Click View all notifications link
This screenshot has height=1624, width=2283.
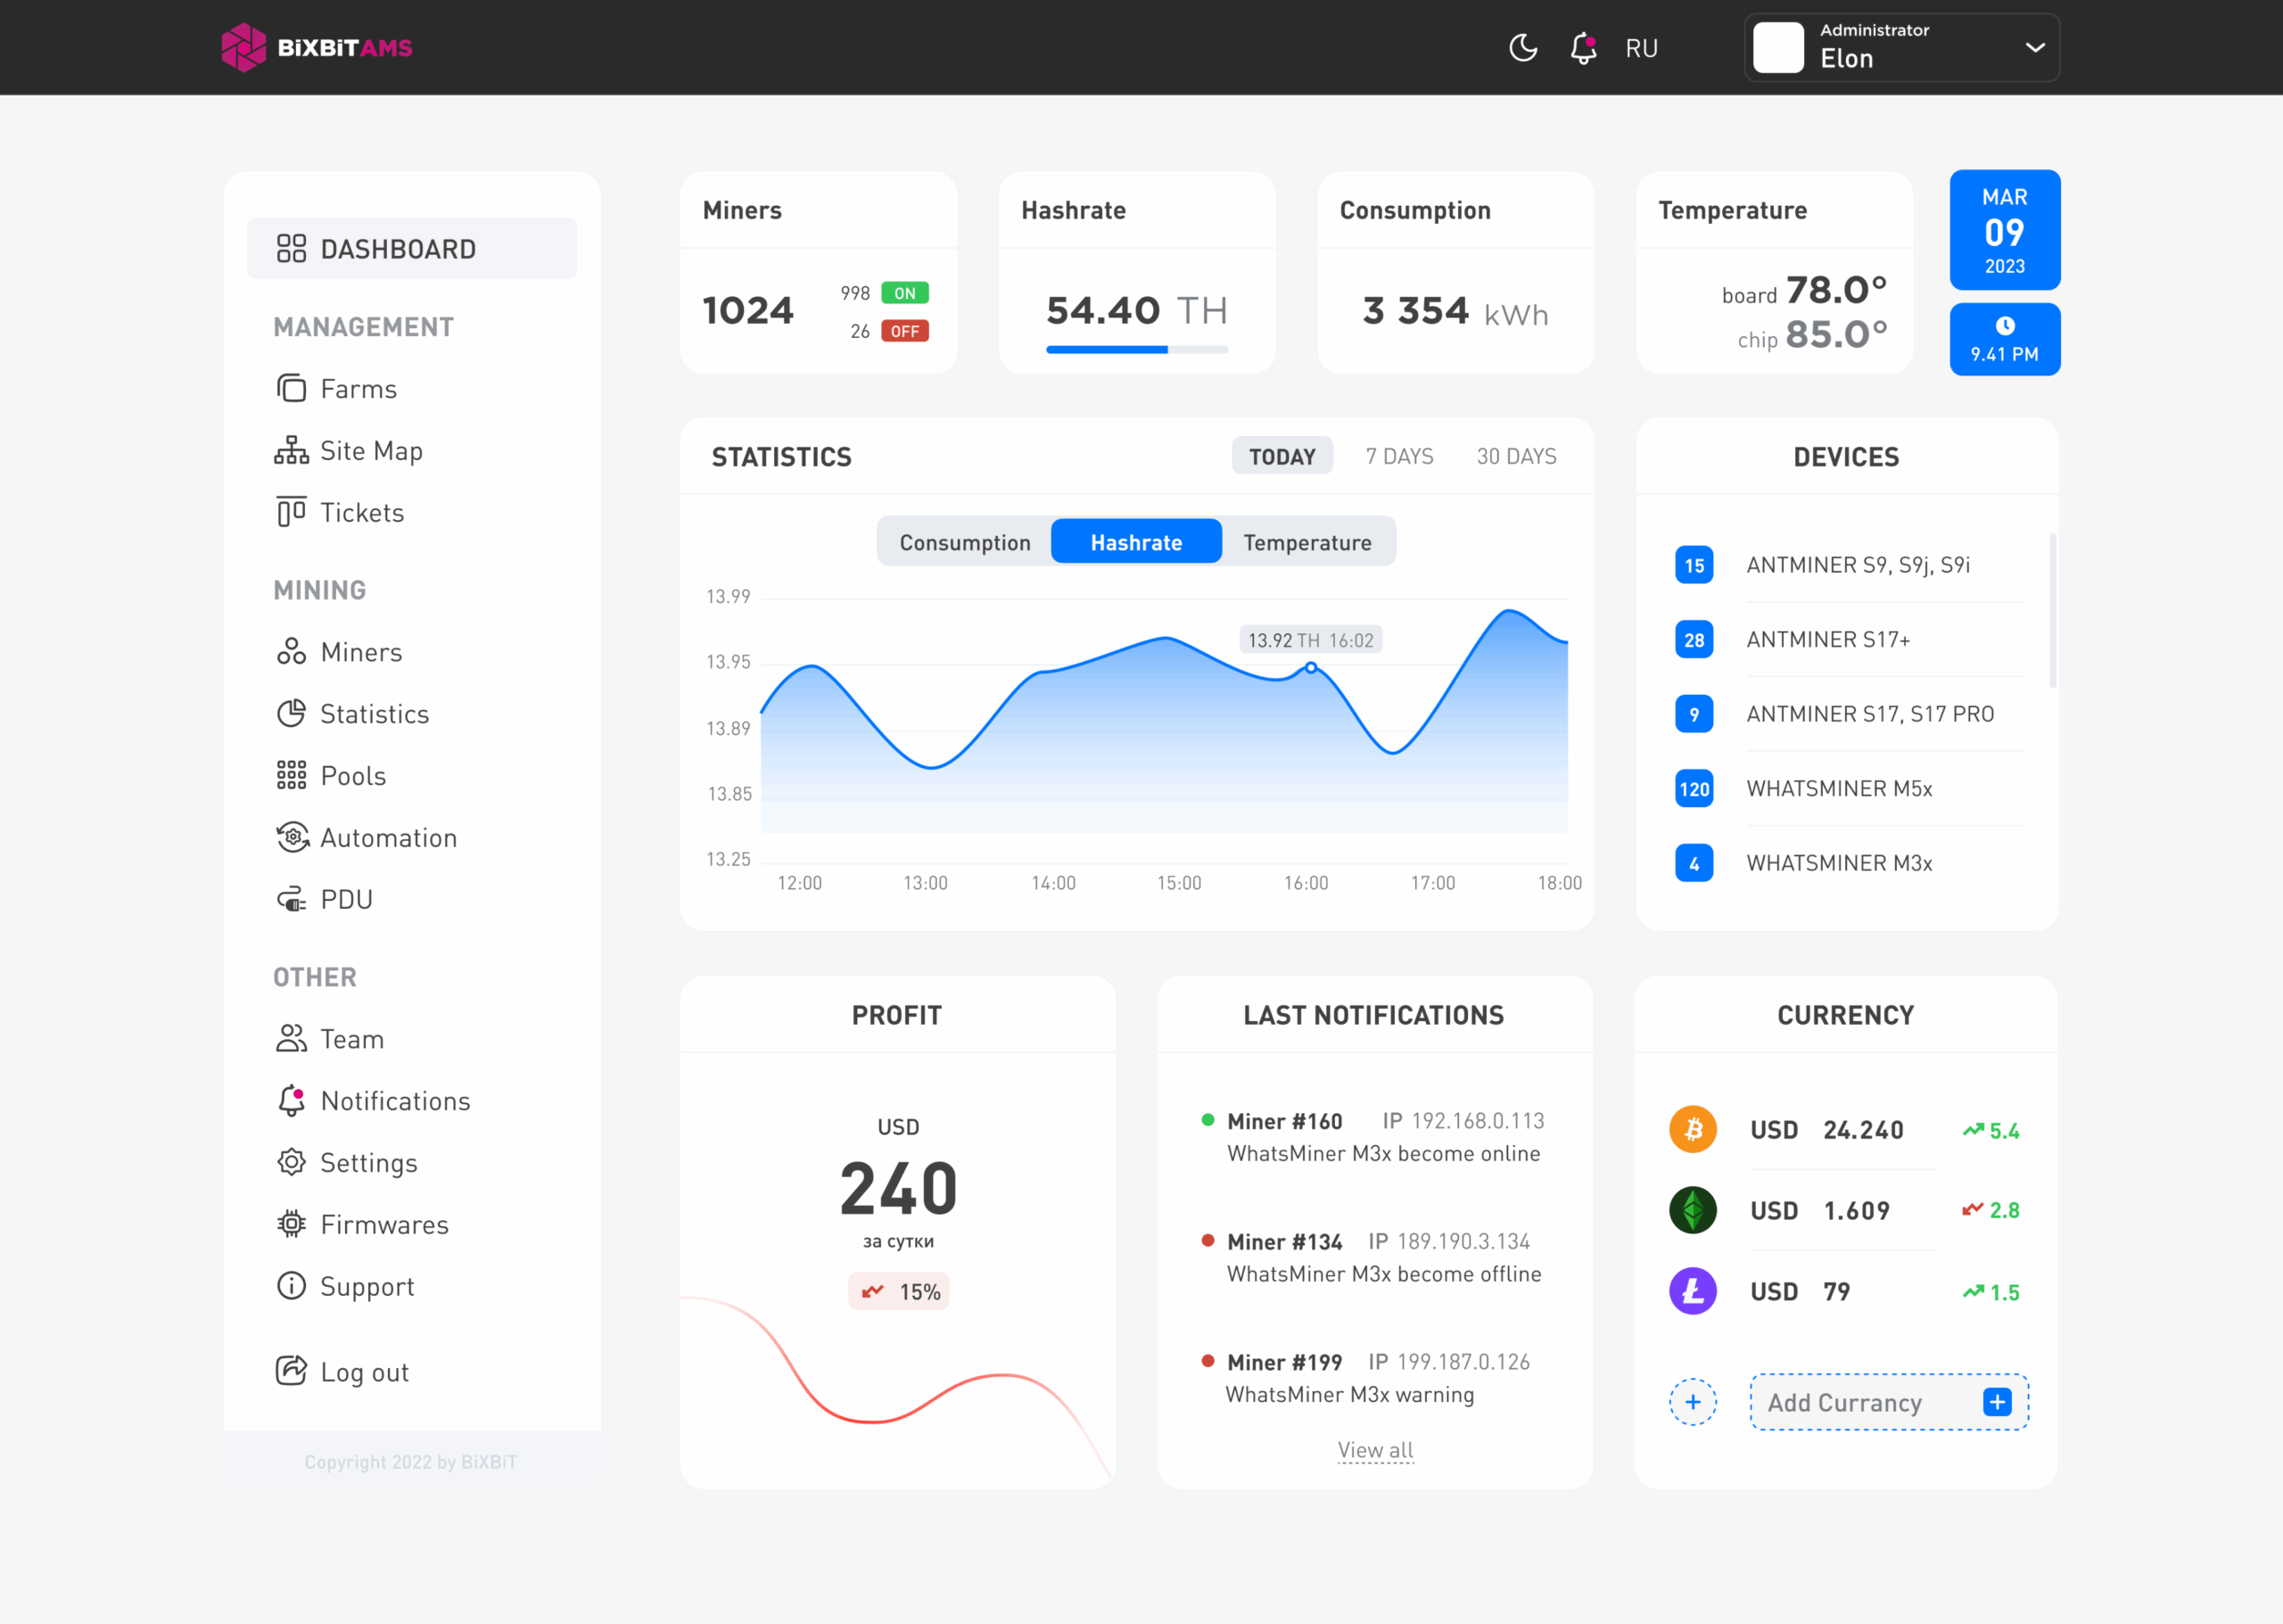click(1375, 1450)
